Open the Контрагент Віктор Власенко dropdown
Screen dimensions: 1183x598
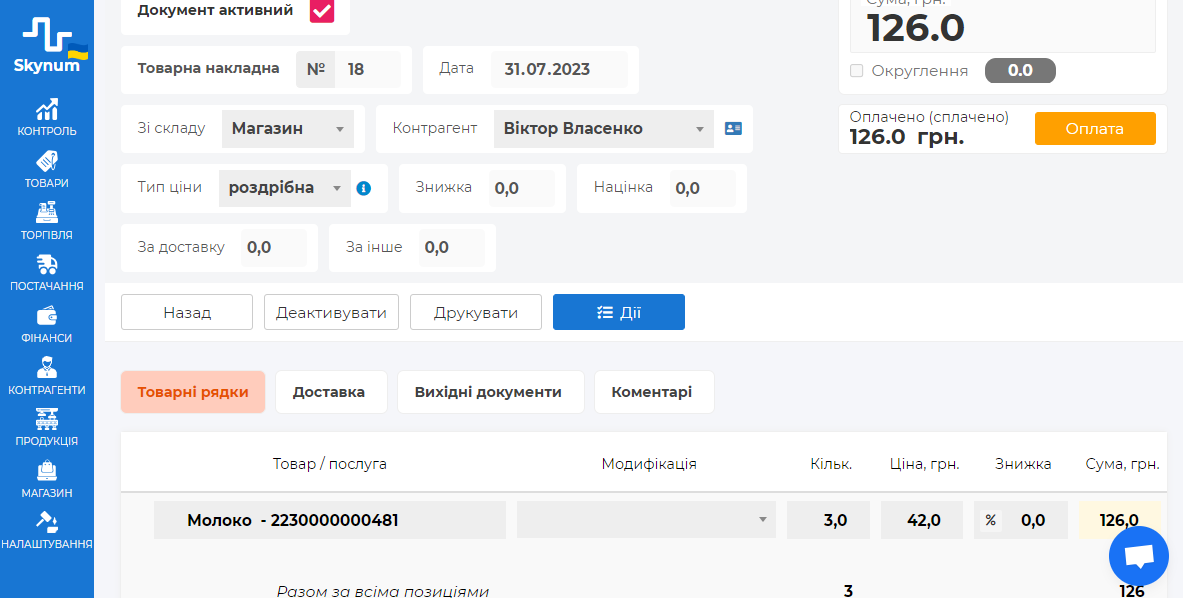click(x=603, y=129)
